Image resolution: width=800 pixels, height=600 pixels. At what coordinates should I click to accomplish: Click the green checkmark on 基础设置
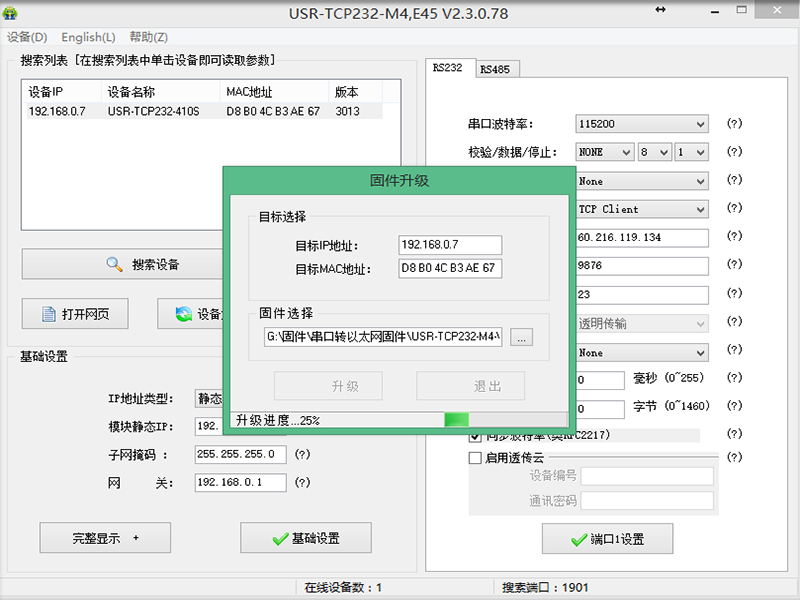(x=280, y=538)
